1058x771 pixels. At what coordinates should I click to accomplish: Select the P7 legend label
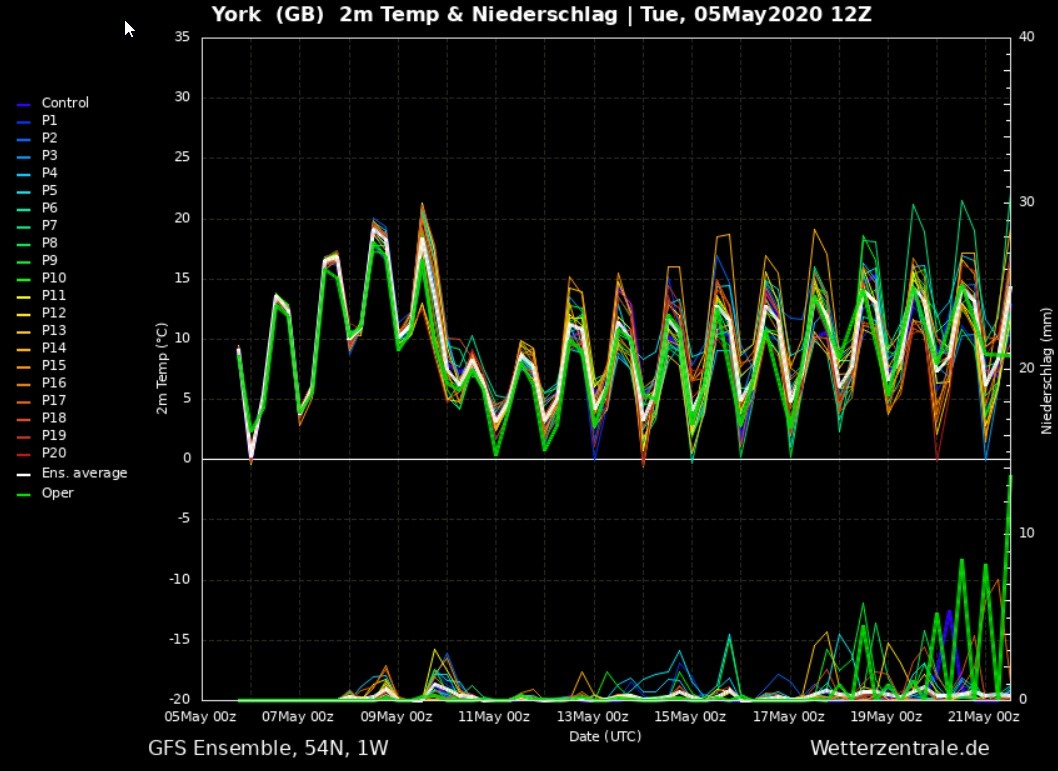tap(49, 225)
